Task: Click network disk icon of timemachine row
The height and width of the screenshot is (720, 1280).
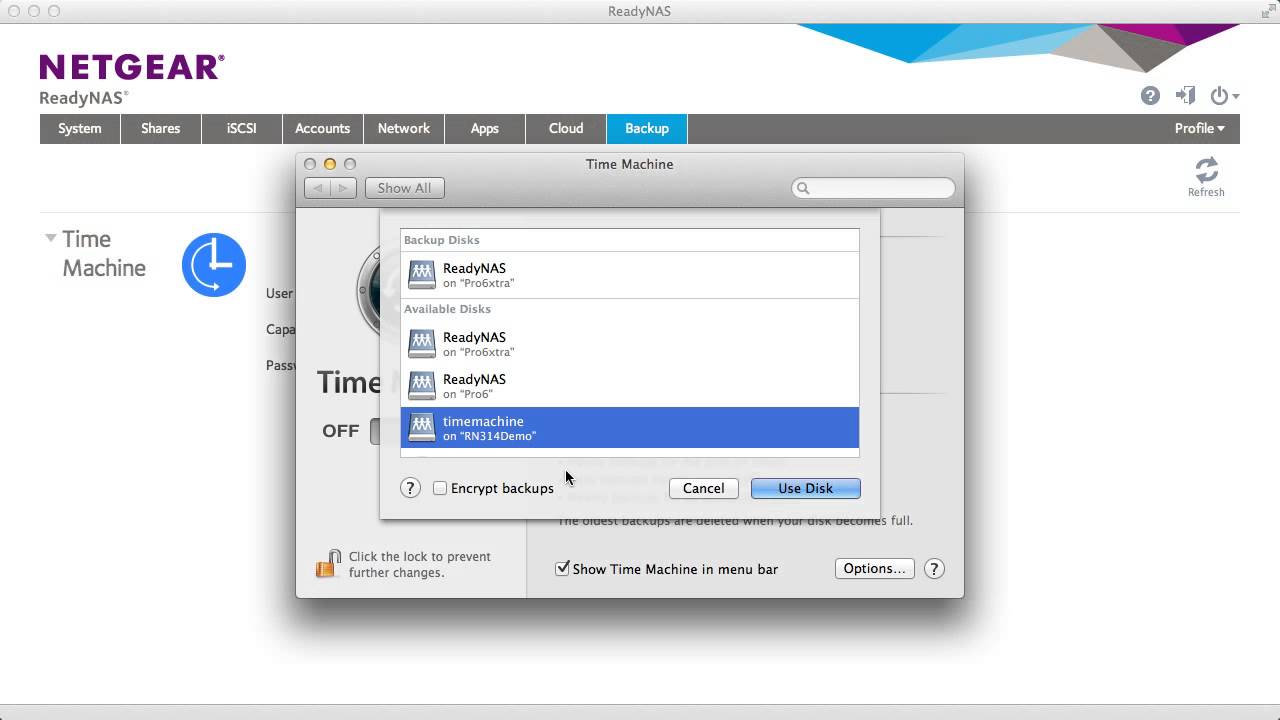Action: click(422, 428)
